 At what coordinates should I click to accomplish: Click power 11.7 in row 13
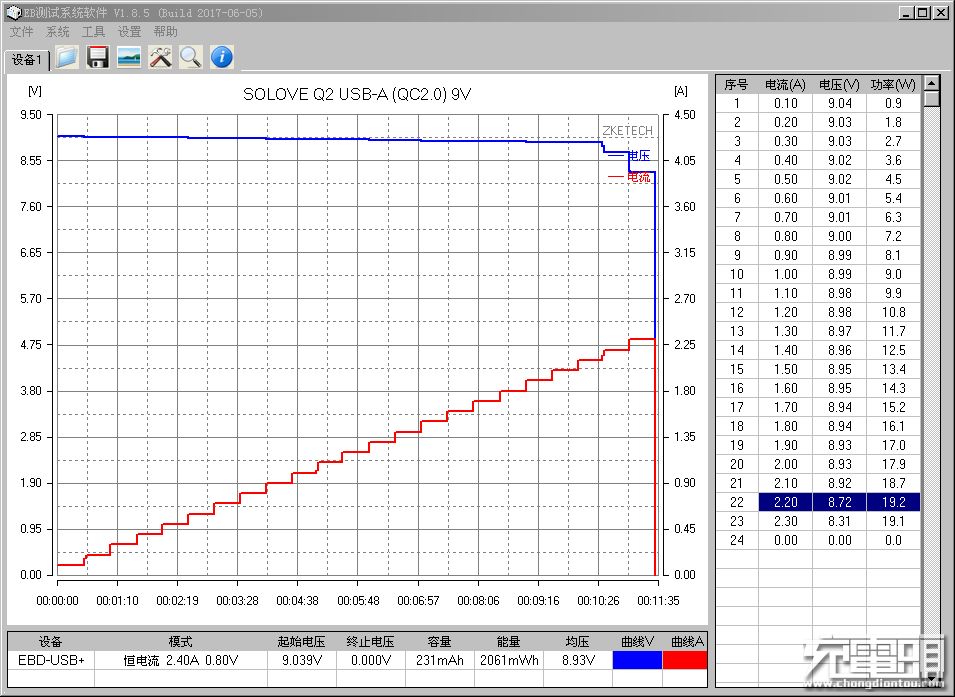tap(893, 331)
